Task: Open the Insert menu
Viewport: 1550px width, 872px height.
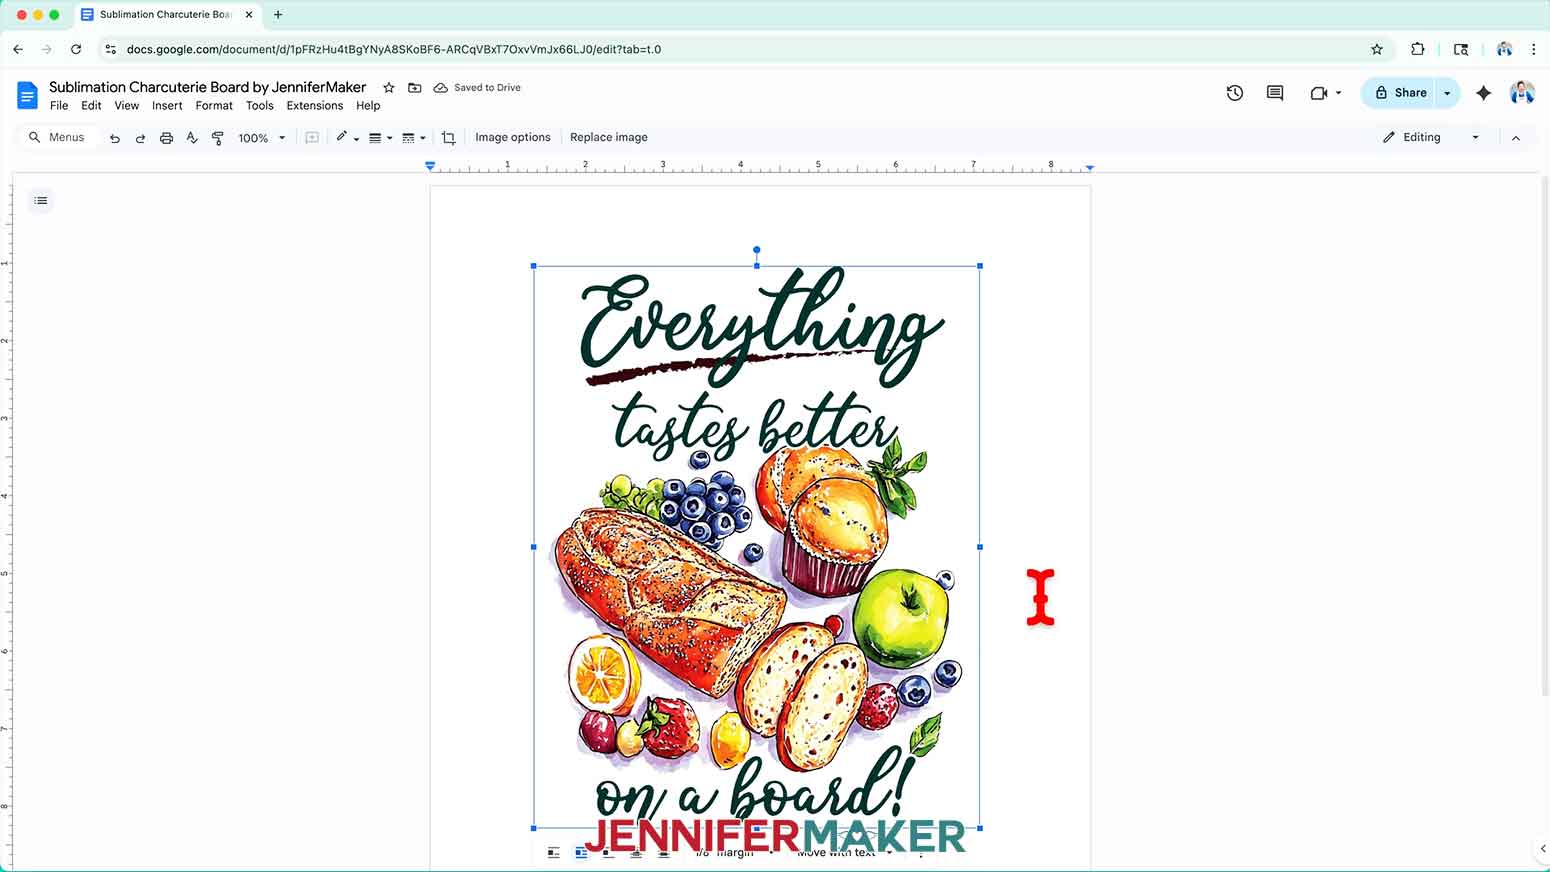Action: [167, 106]
